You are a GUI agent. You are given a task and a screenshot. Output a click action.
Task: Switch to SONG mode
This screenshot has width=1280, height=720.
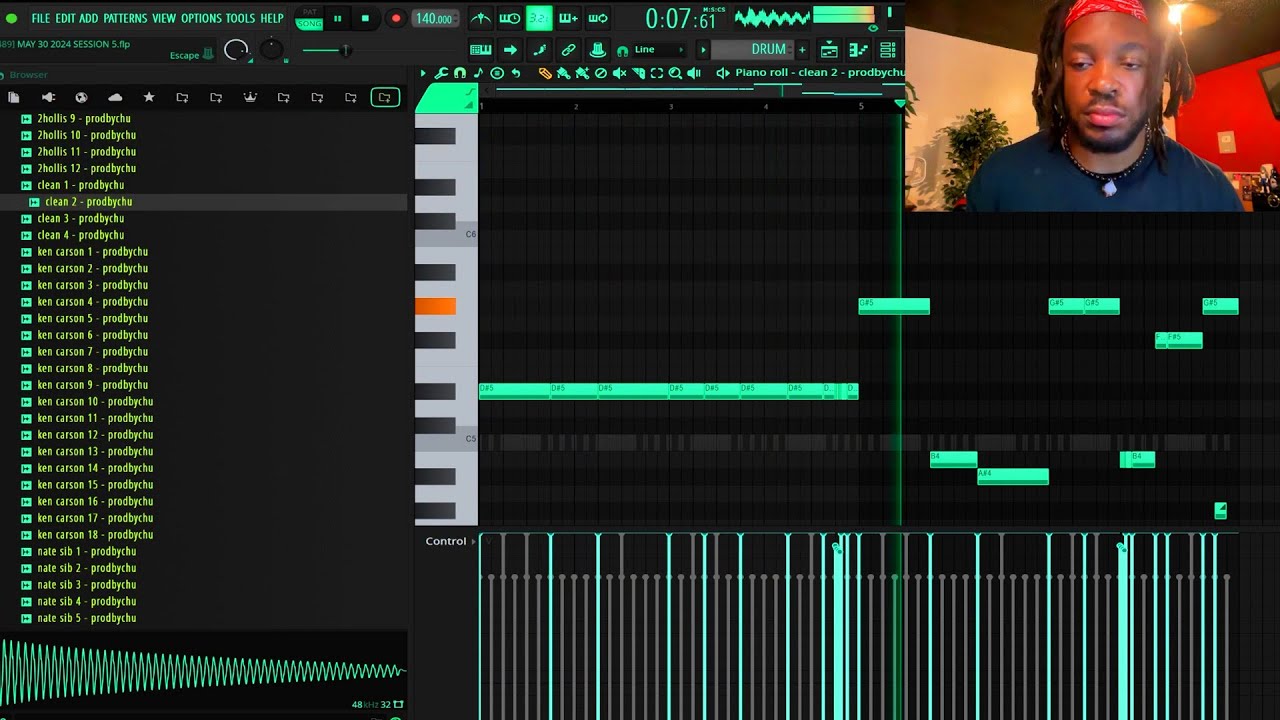310,23
